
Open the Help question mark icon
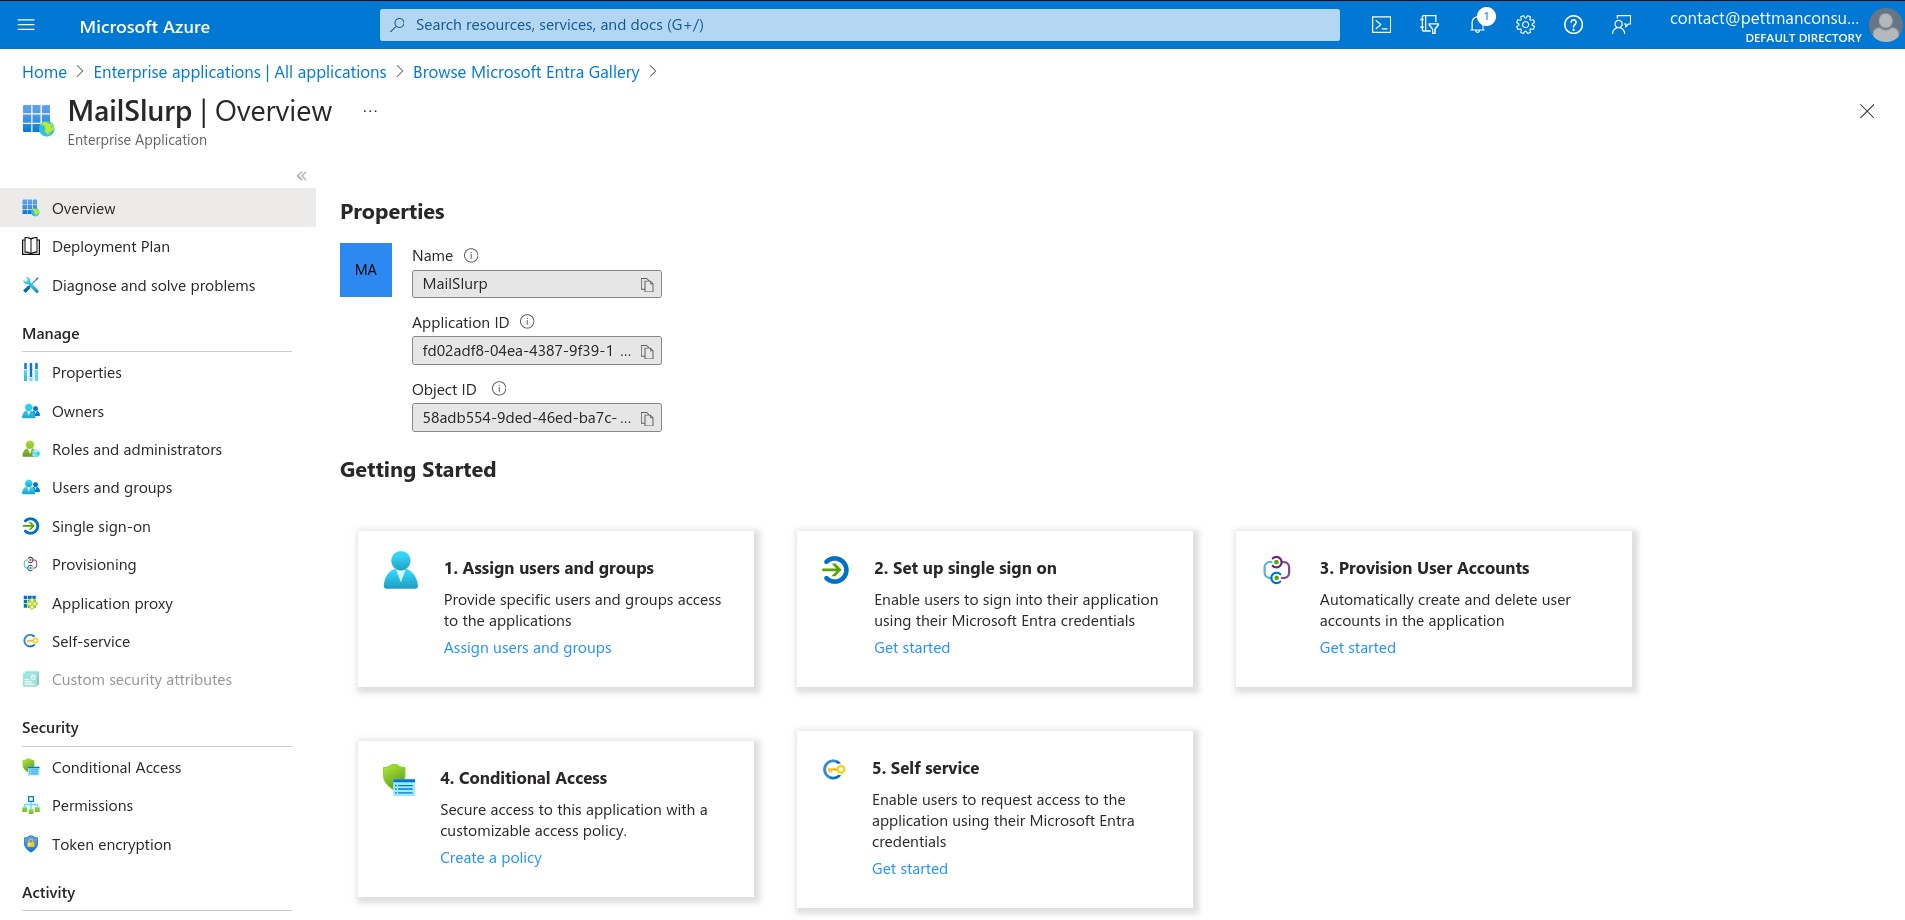coord(1573,25)
